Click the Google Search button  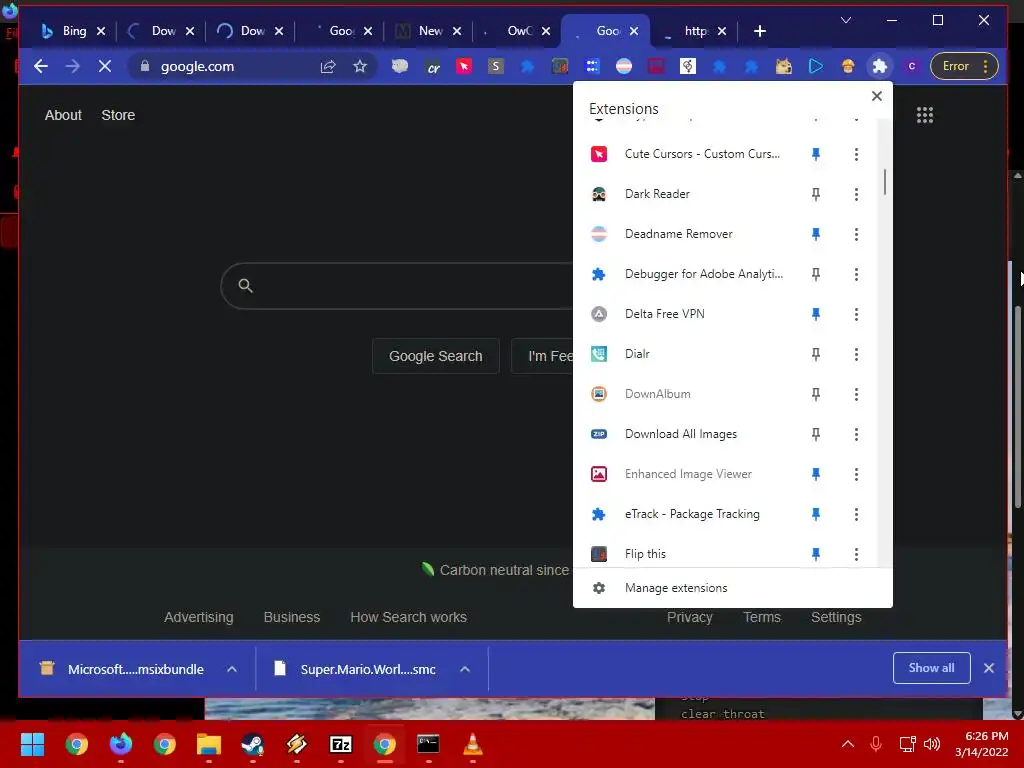tap(436, 356)
